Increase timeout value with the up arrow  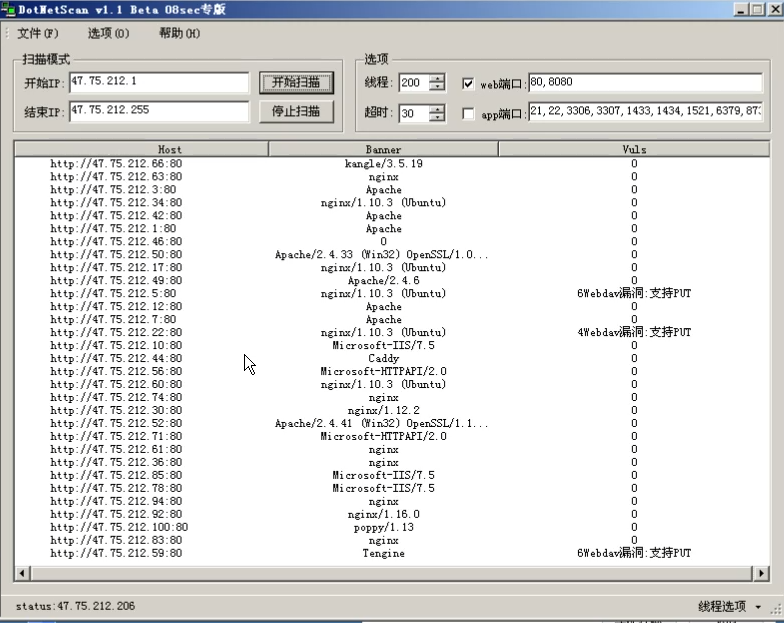[436, 109]
